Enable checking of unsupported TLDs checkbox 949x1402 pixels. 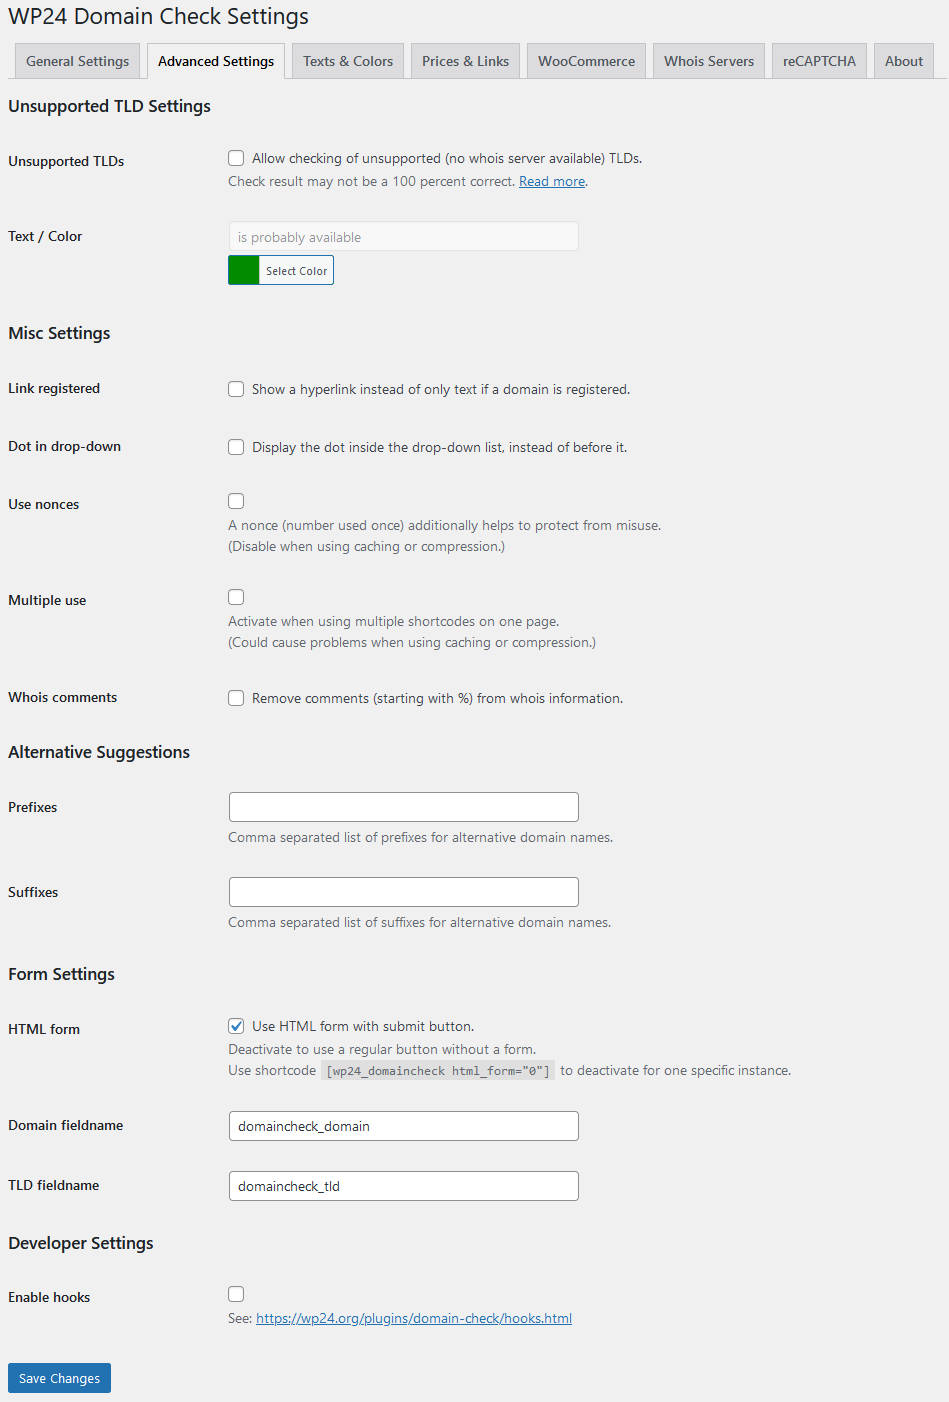coord(236,158)
